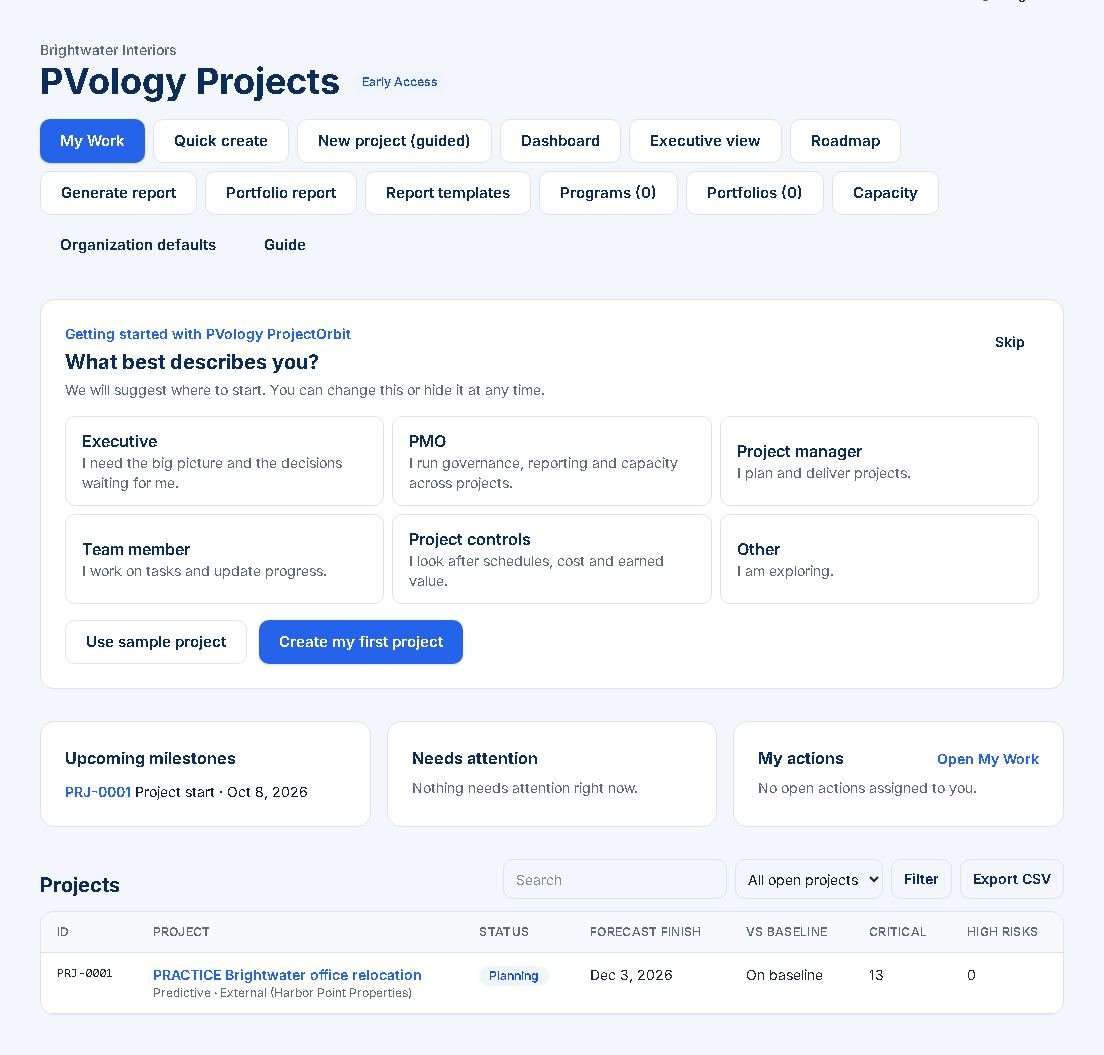The image size is (1104, 1055).
Task: Choose the Other role card
Action: coord(879,559)
